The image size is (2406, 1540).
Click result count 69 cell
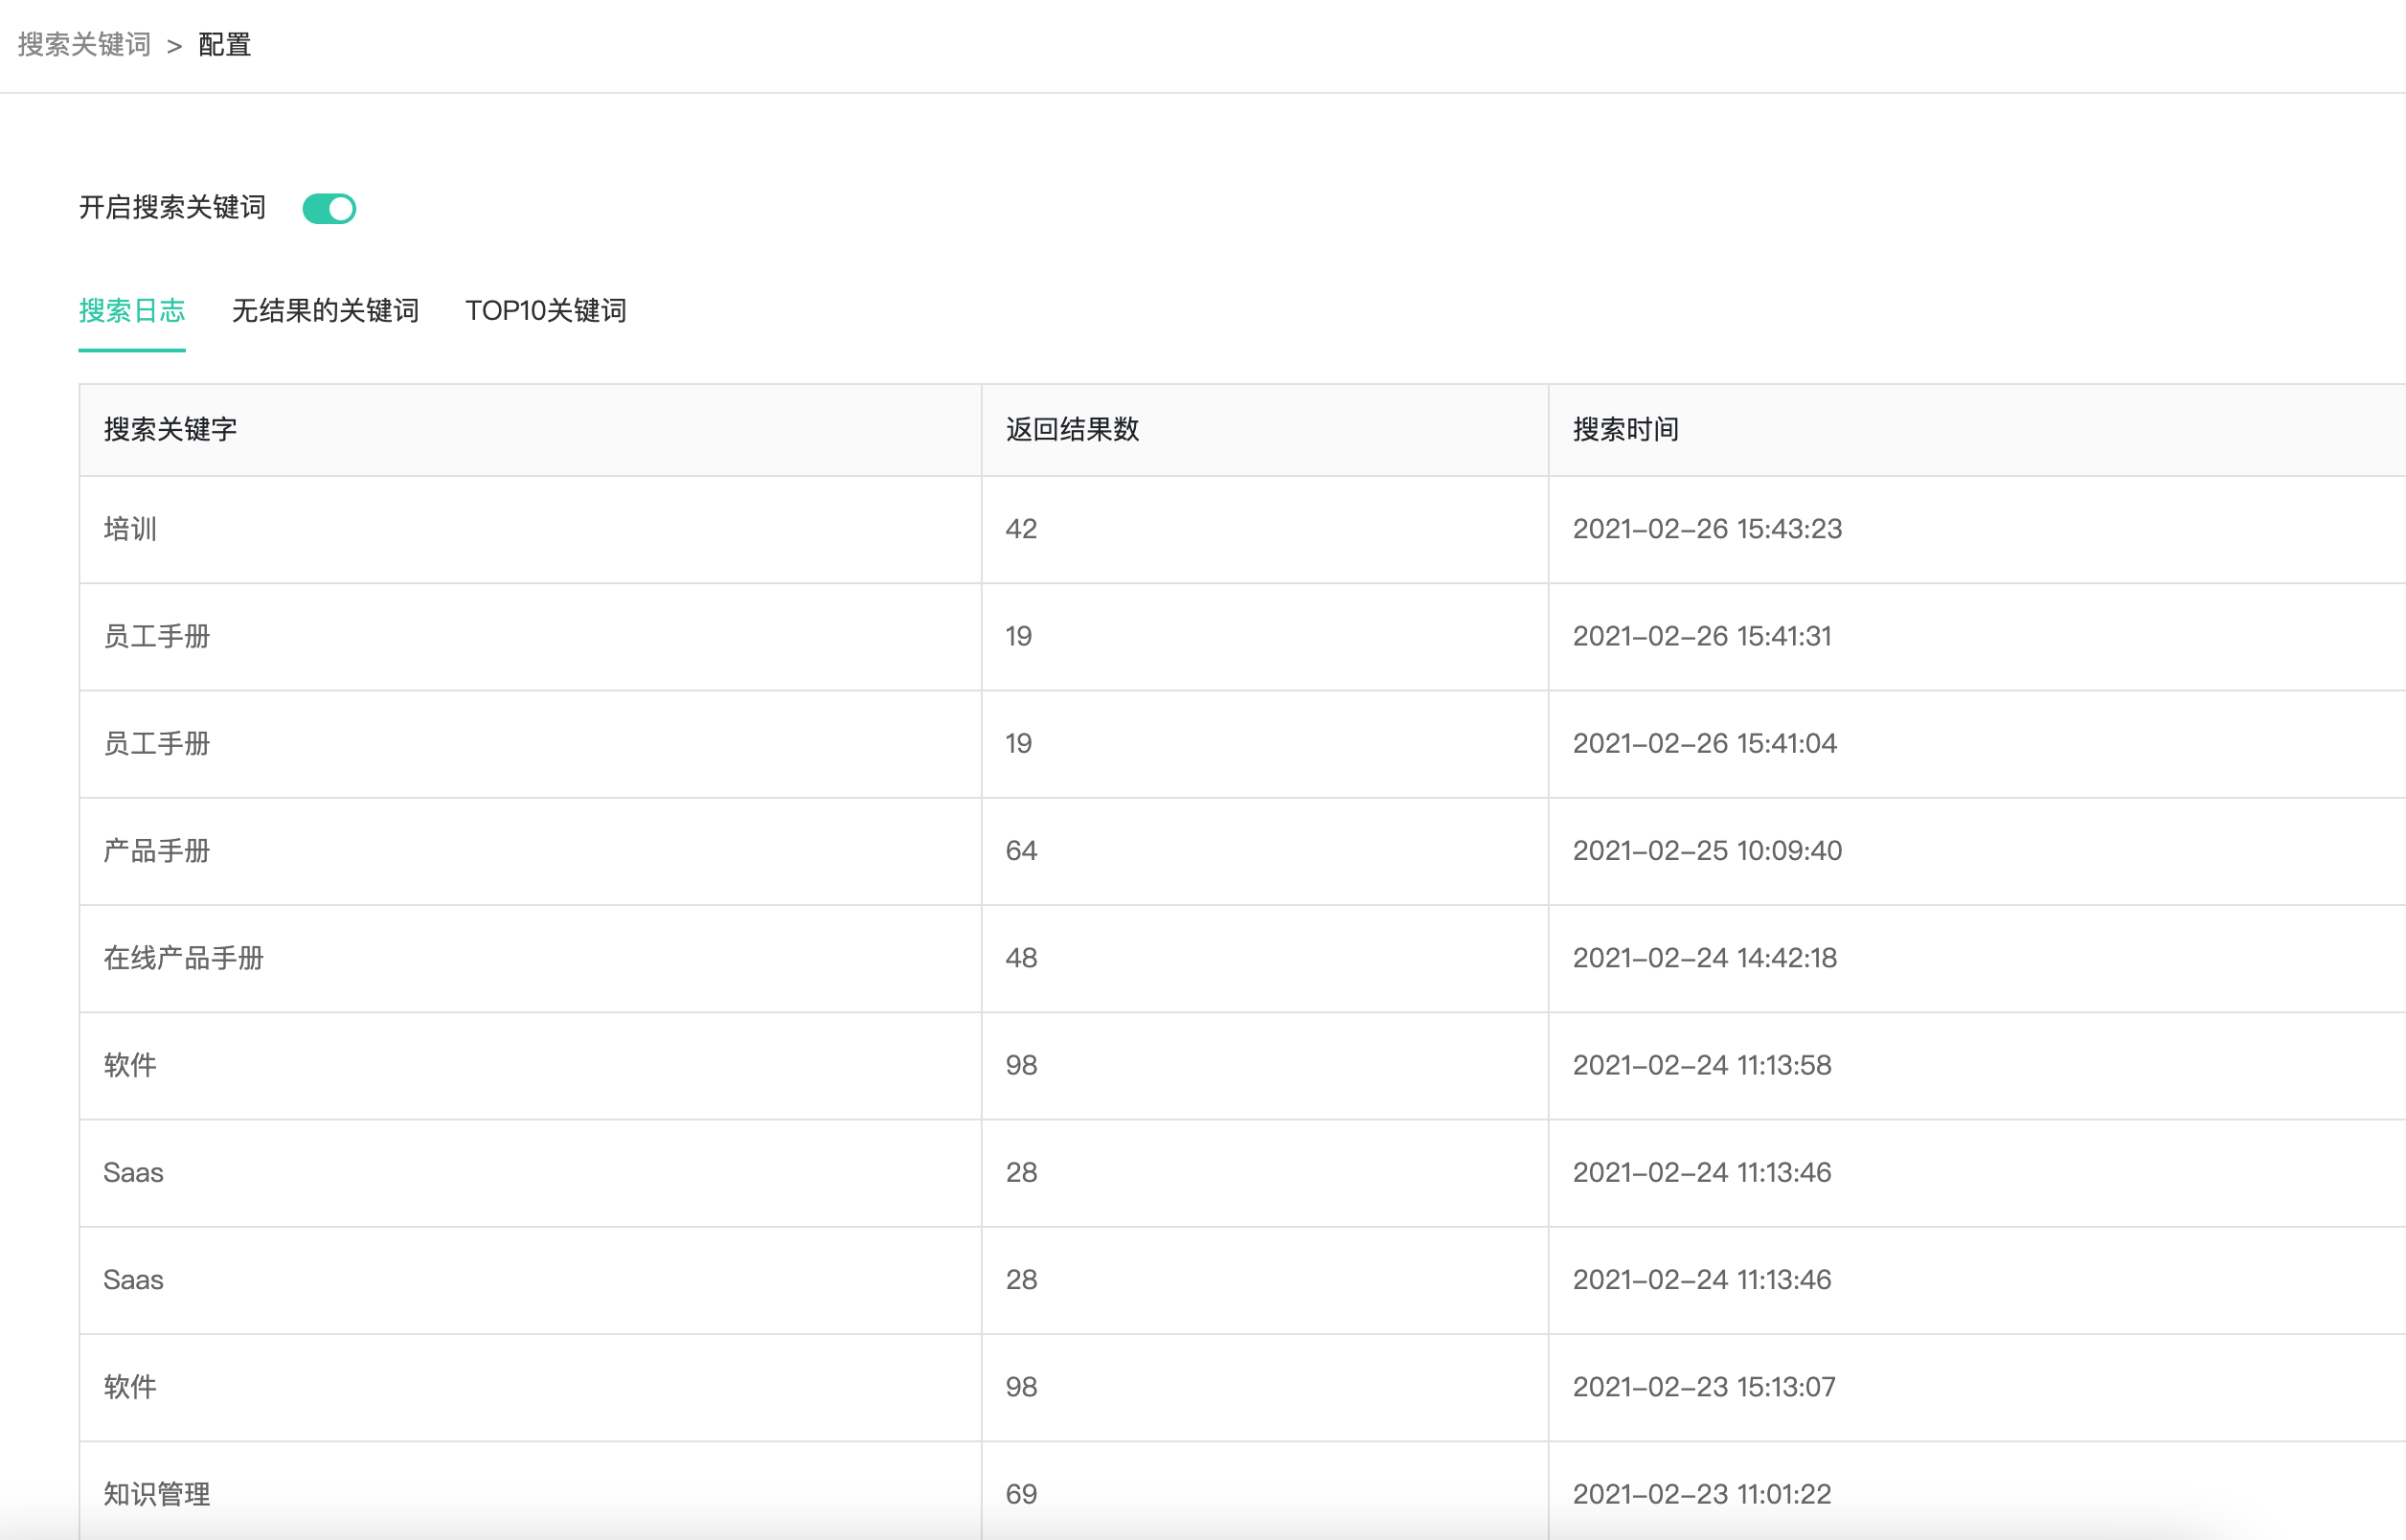click(x=1021, y=1494)
